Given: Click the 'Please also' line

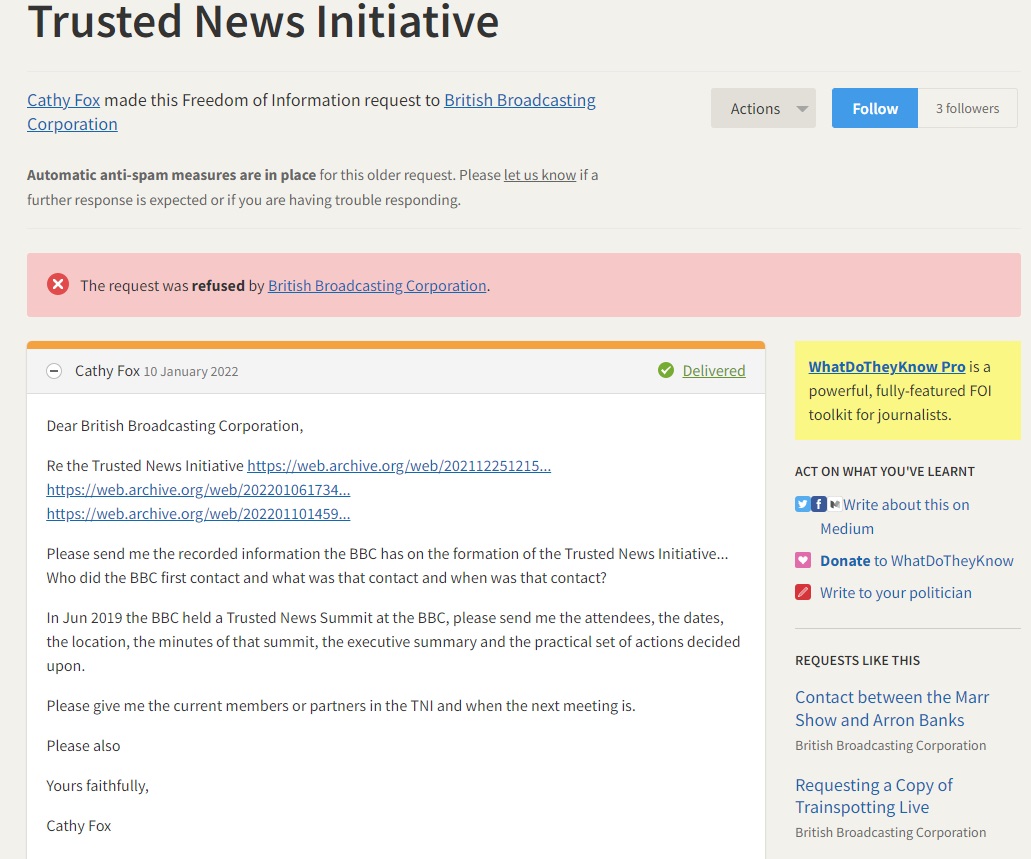Looking at the screenshot, I should [x=83, y=746].
